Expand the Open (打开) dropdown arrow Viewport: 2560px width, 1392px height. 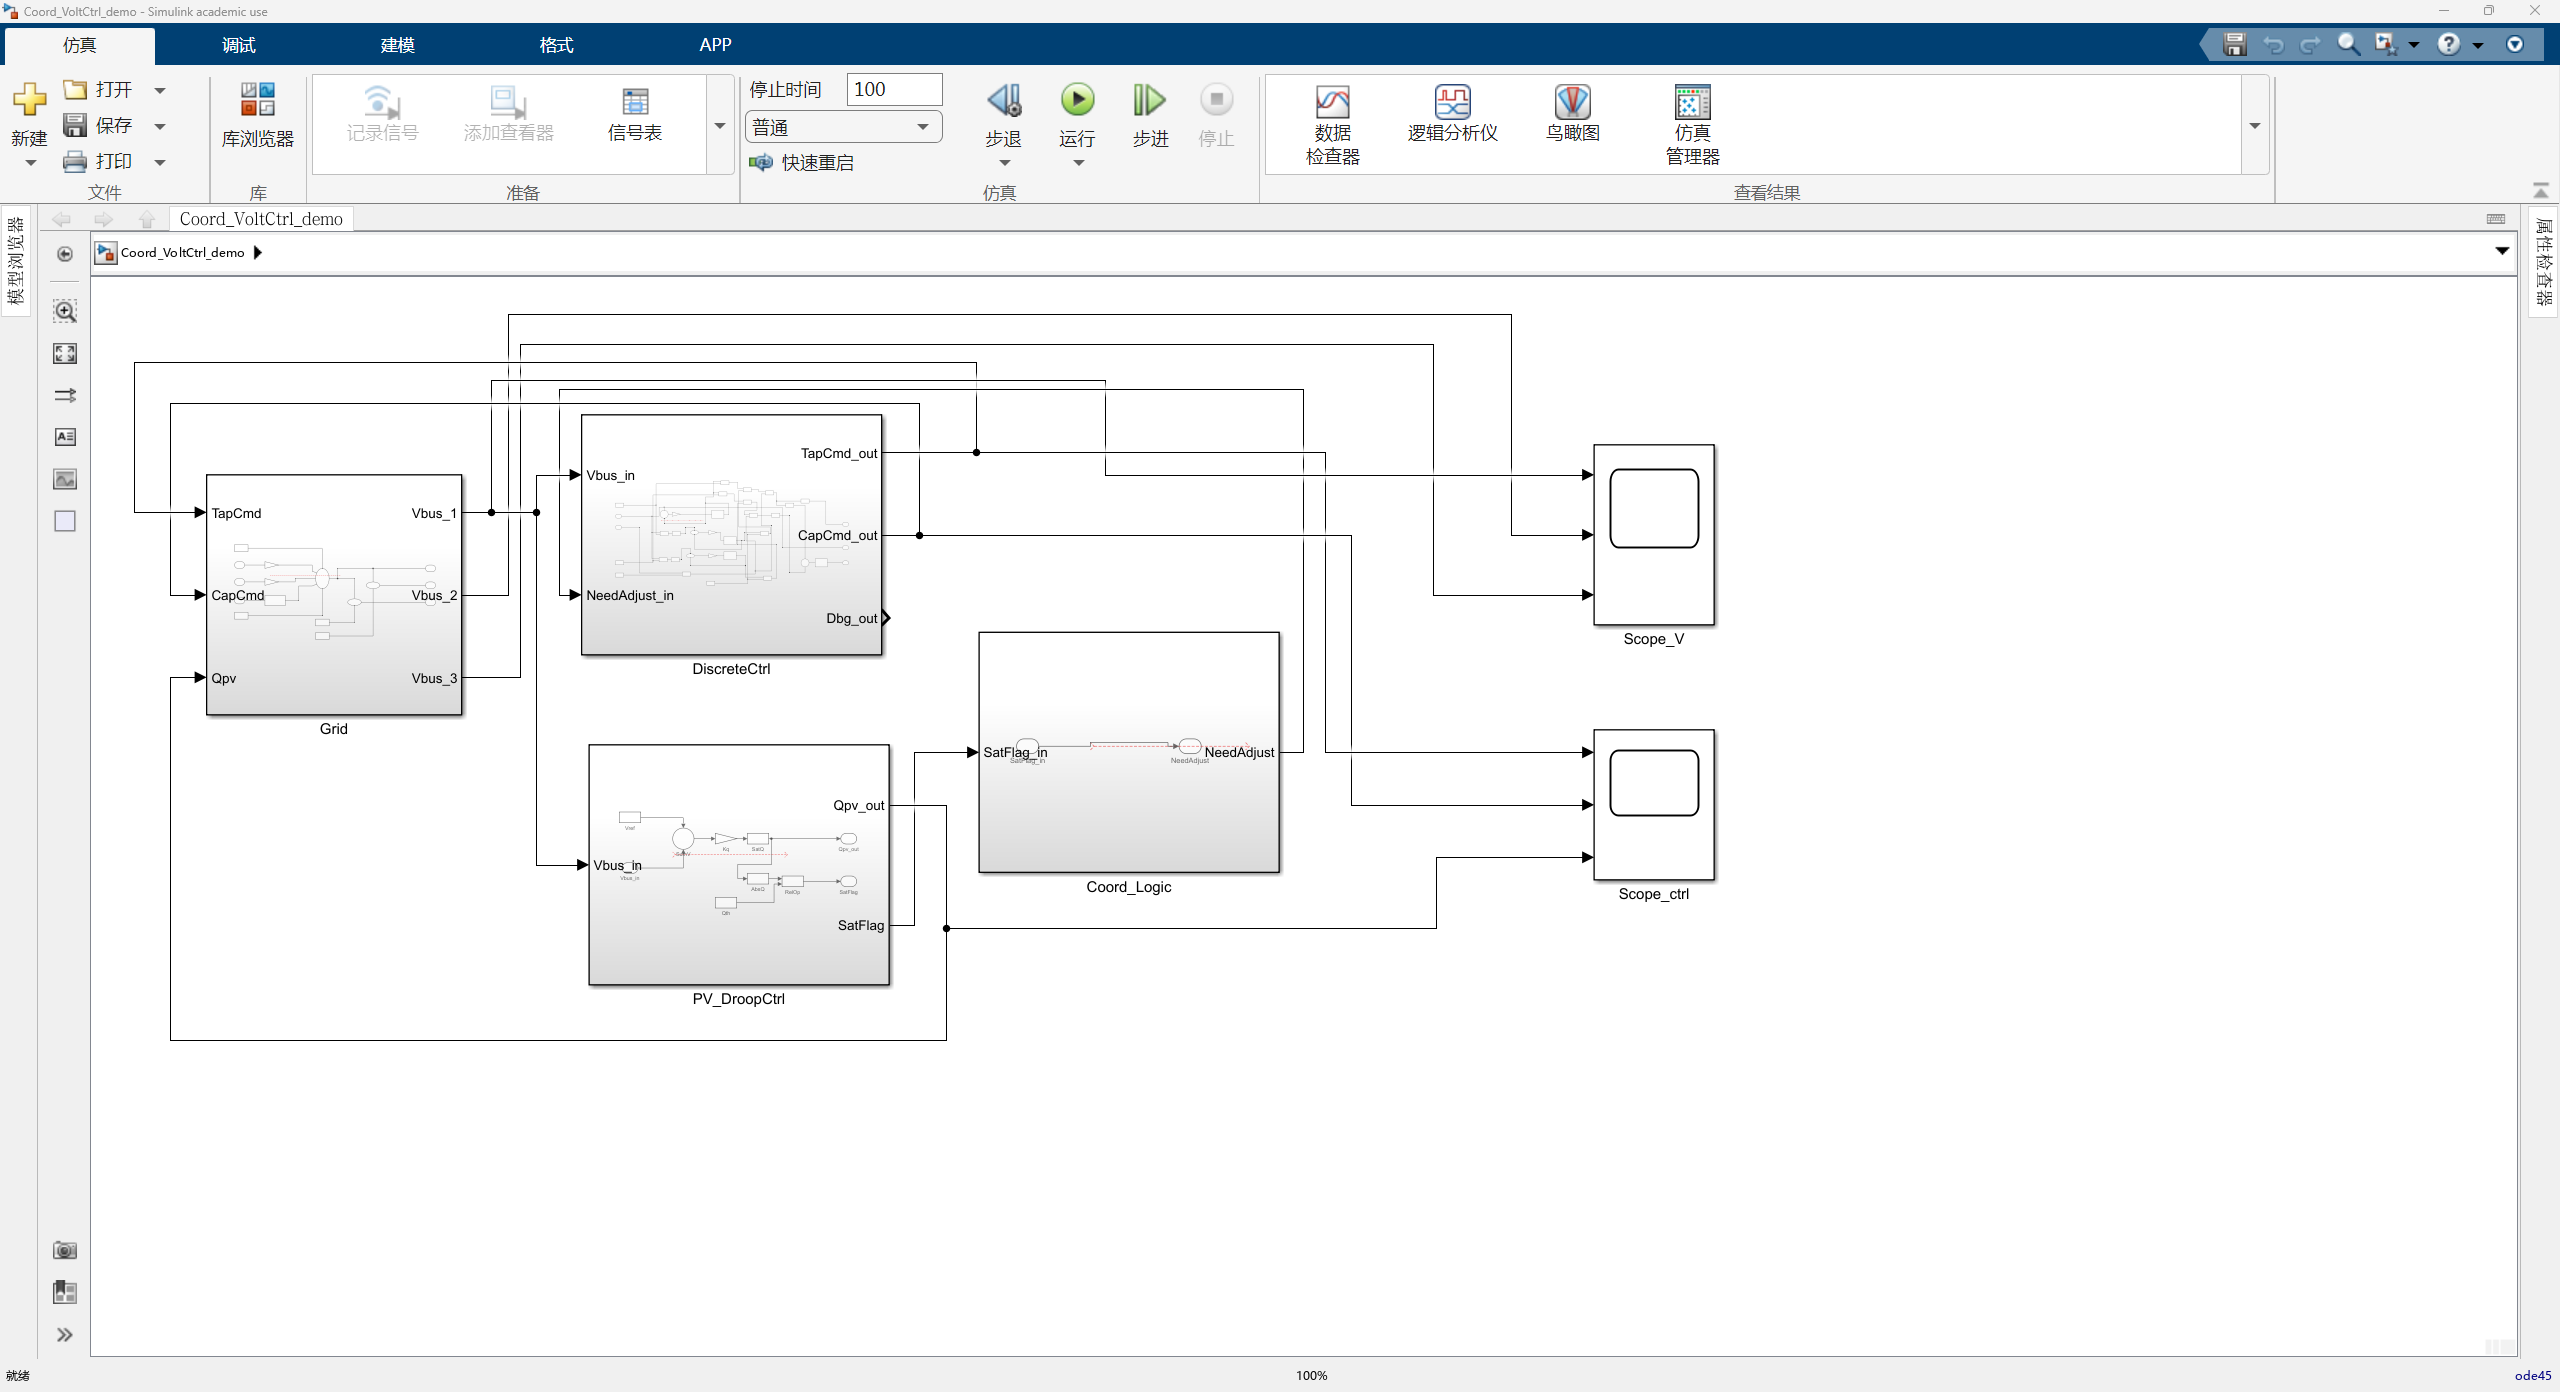(160, 90)
